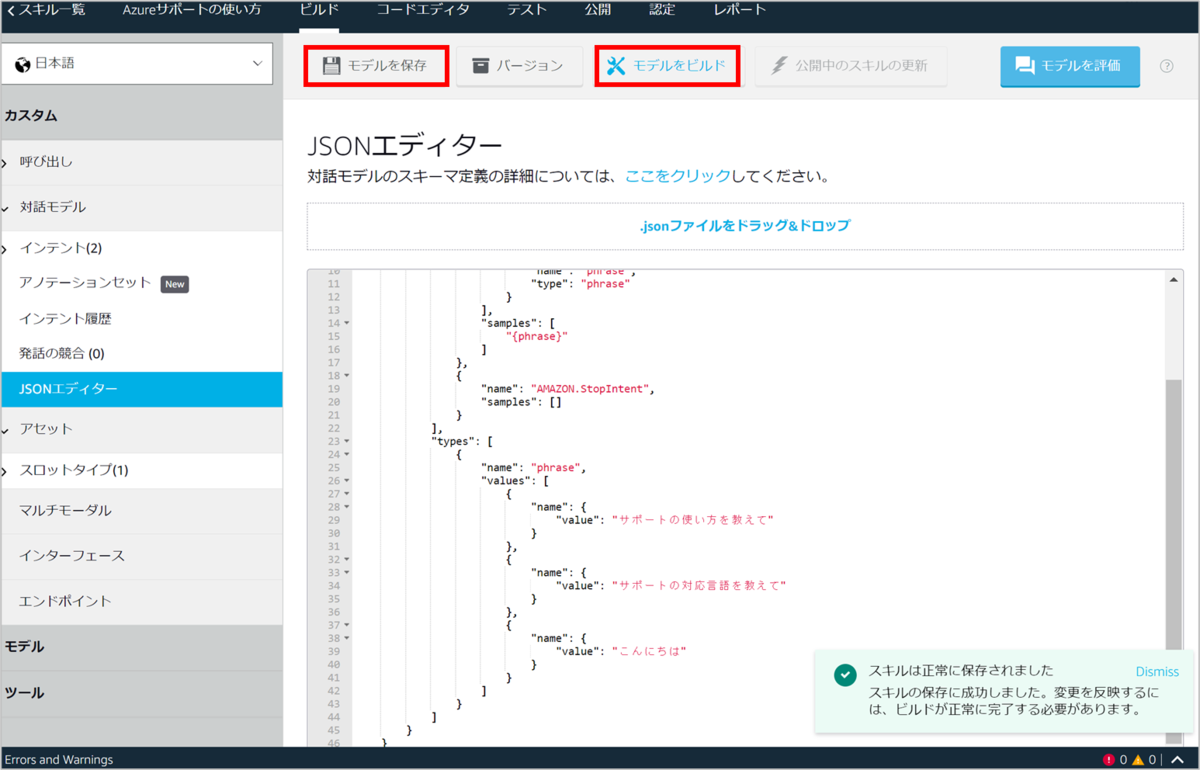Screen dimensions: 1200x770
Task: Expand the インテント(2) item
Action: (5, 248)
